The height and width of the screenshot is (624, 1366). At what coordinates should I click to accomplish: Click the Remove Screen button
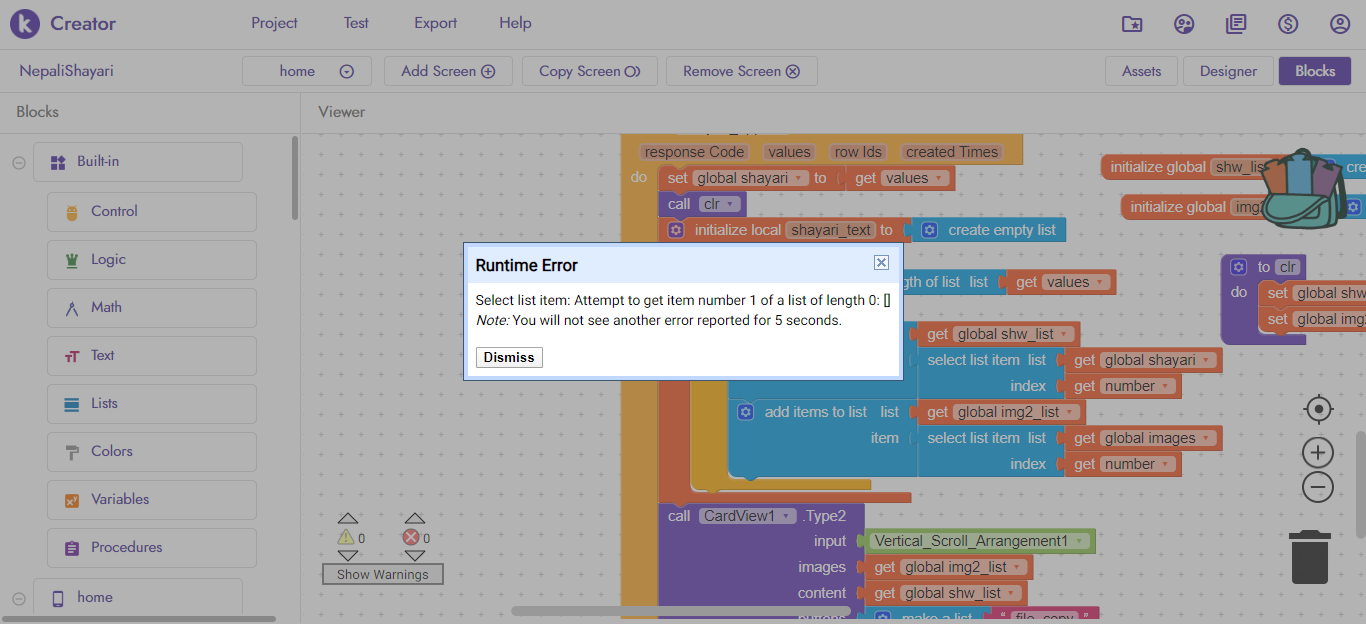741,71
